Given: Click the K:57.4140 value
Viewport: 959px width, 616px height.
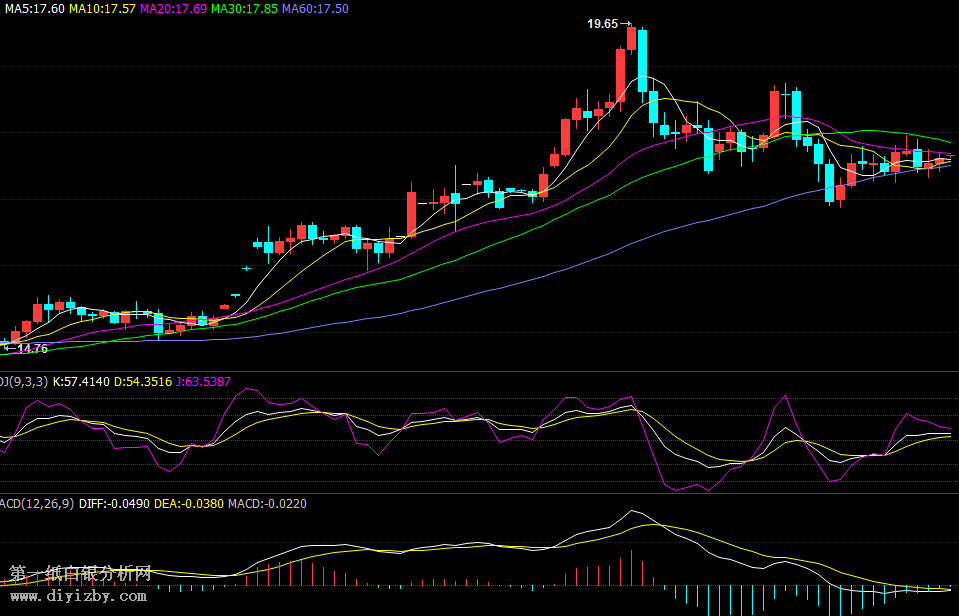Looking at the screenshot, I should 81,381.
